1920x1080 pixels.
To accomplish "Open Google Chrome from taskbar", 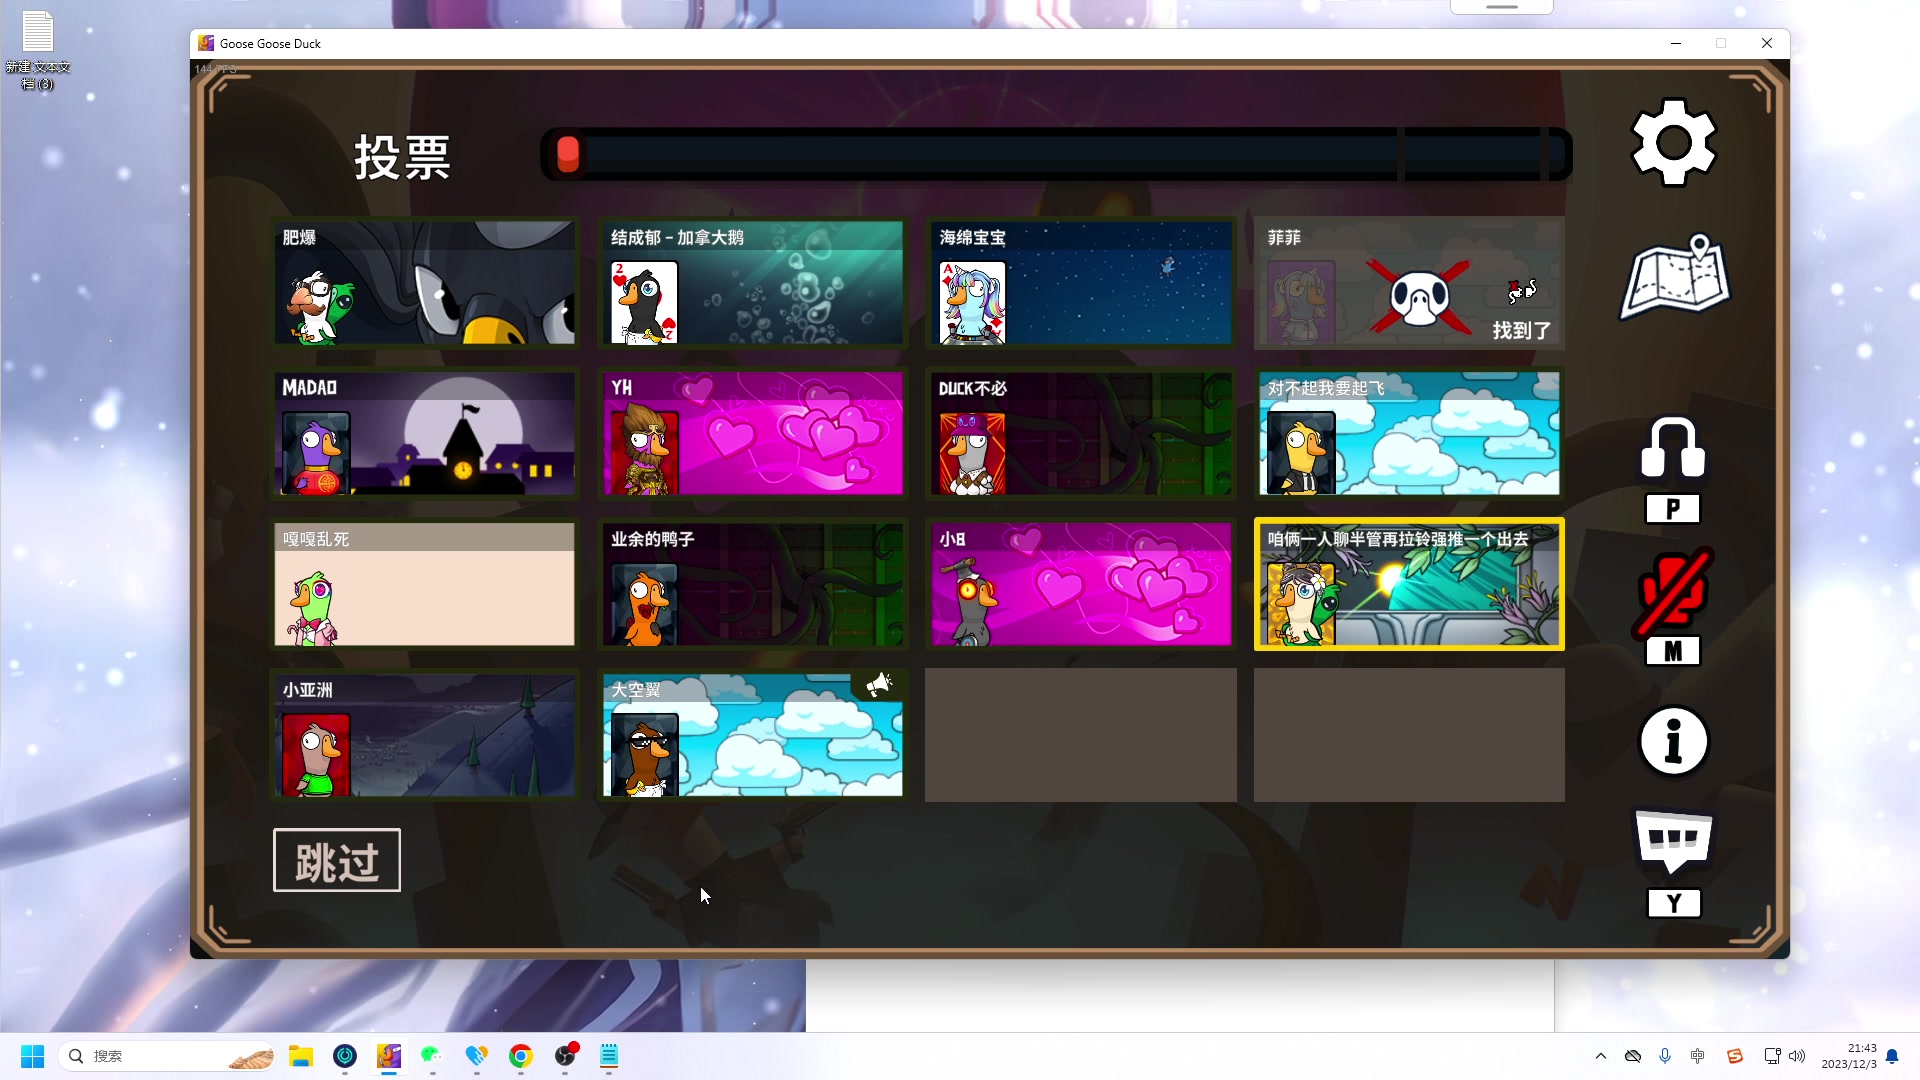I will pos(521,1056).
